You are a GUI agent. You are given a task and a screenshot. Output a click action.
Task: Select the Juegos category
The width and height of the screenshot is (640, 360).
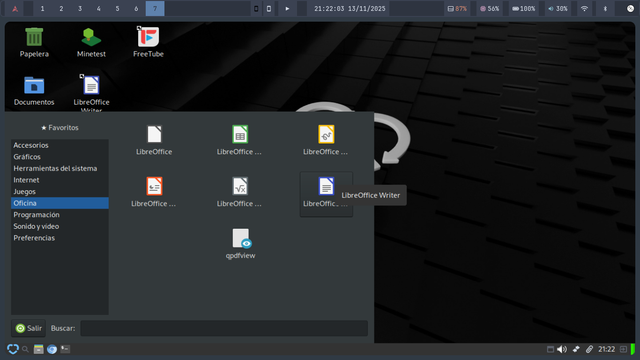(60, 192)
